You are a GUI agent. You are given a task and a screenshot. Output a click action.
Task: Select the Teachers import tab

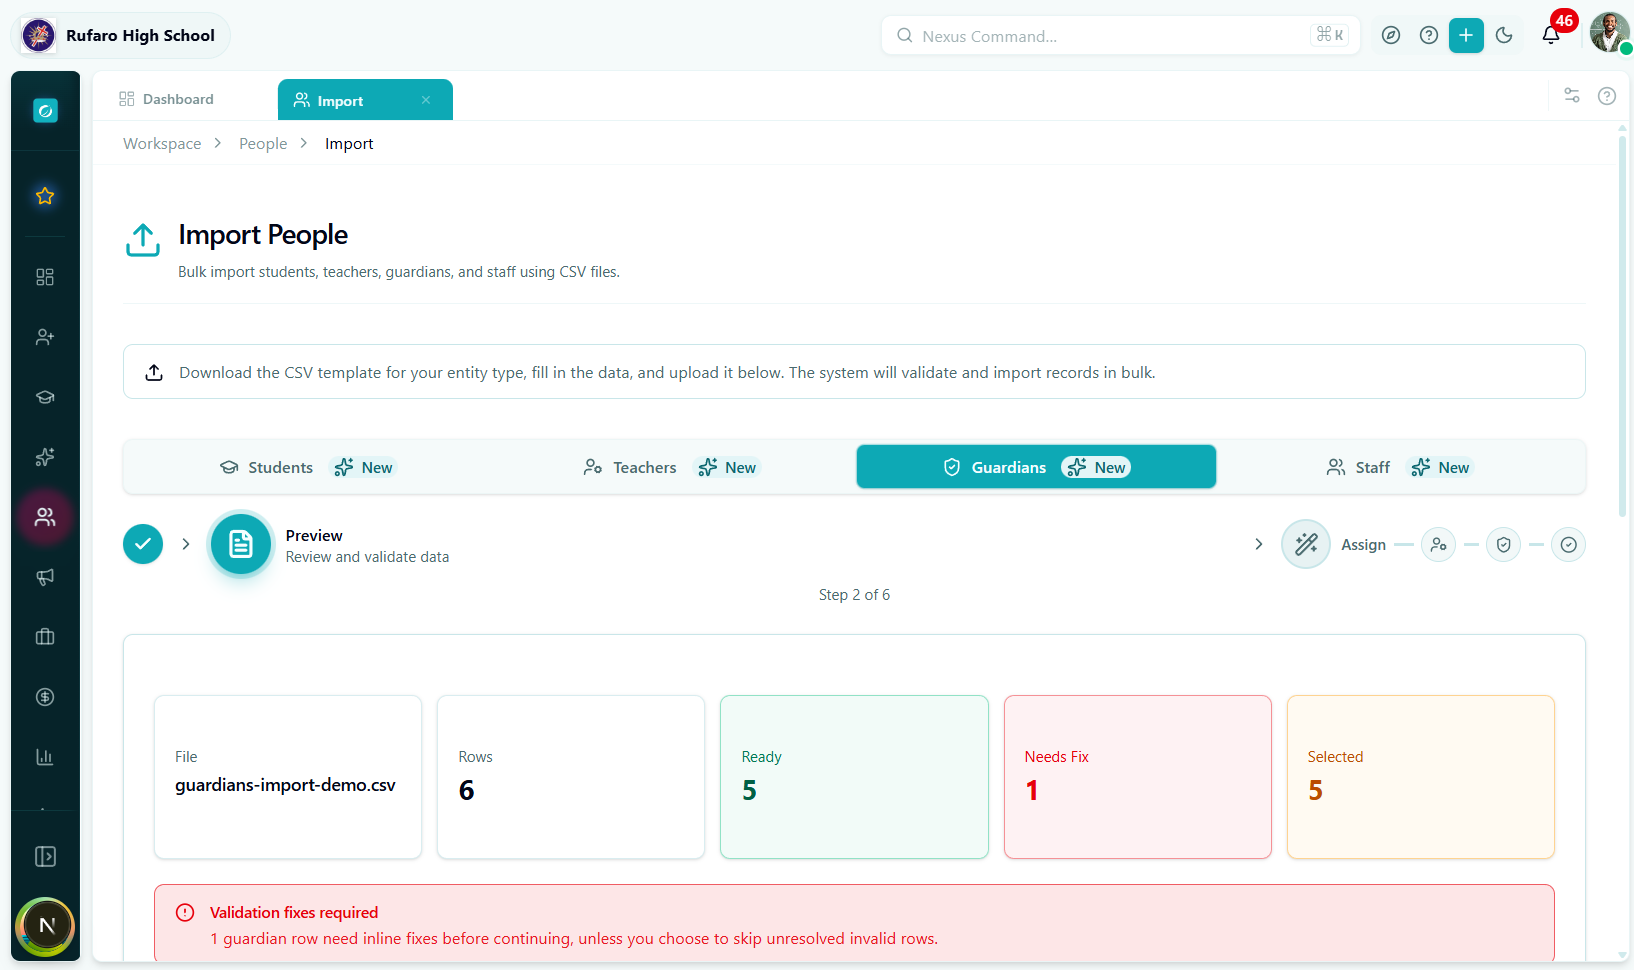671,467
